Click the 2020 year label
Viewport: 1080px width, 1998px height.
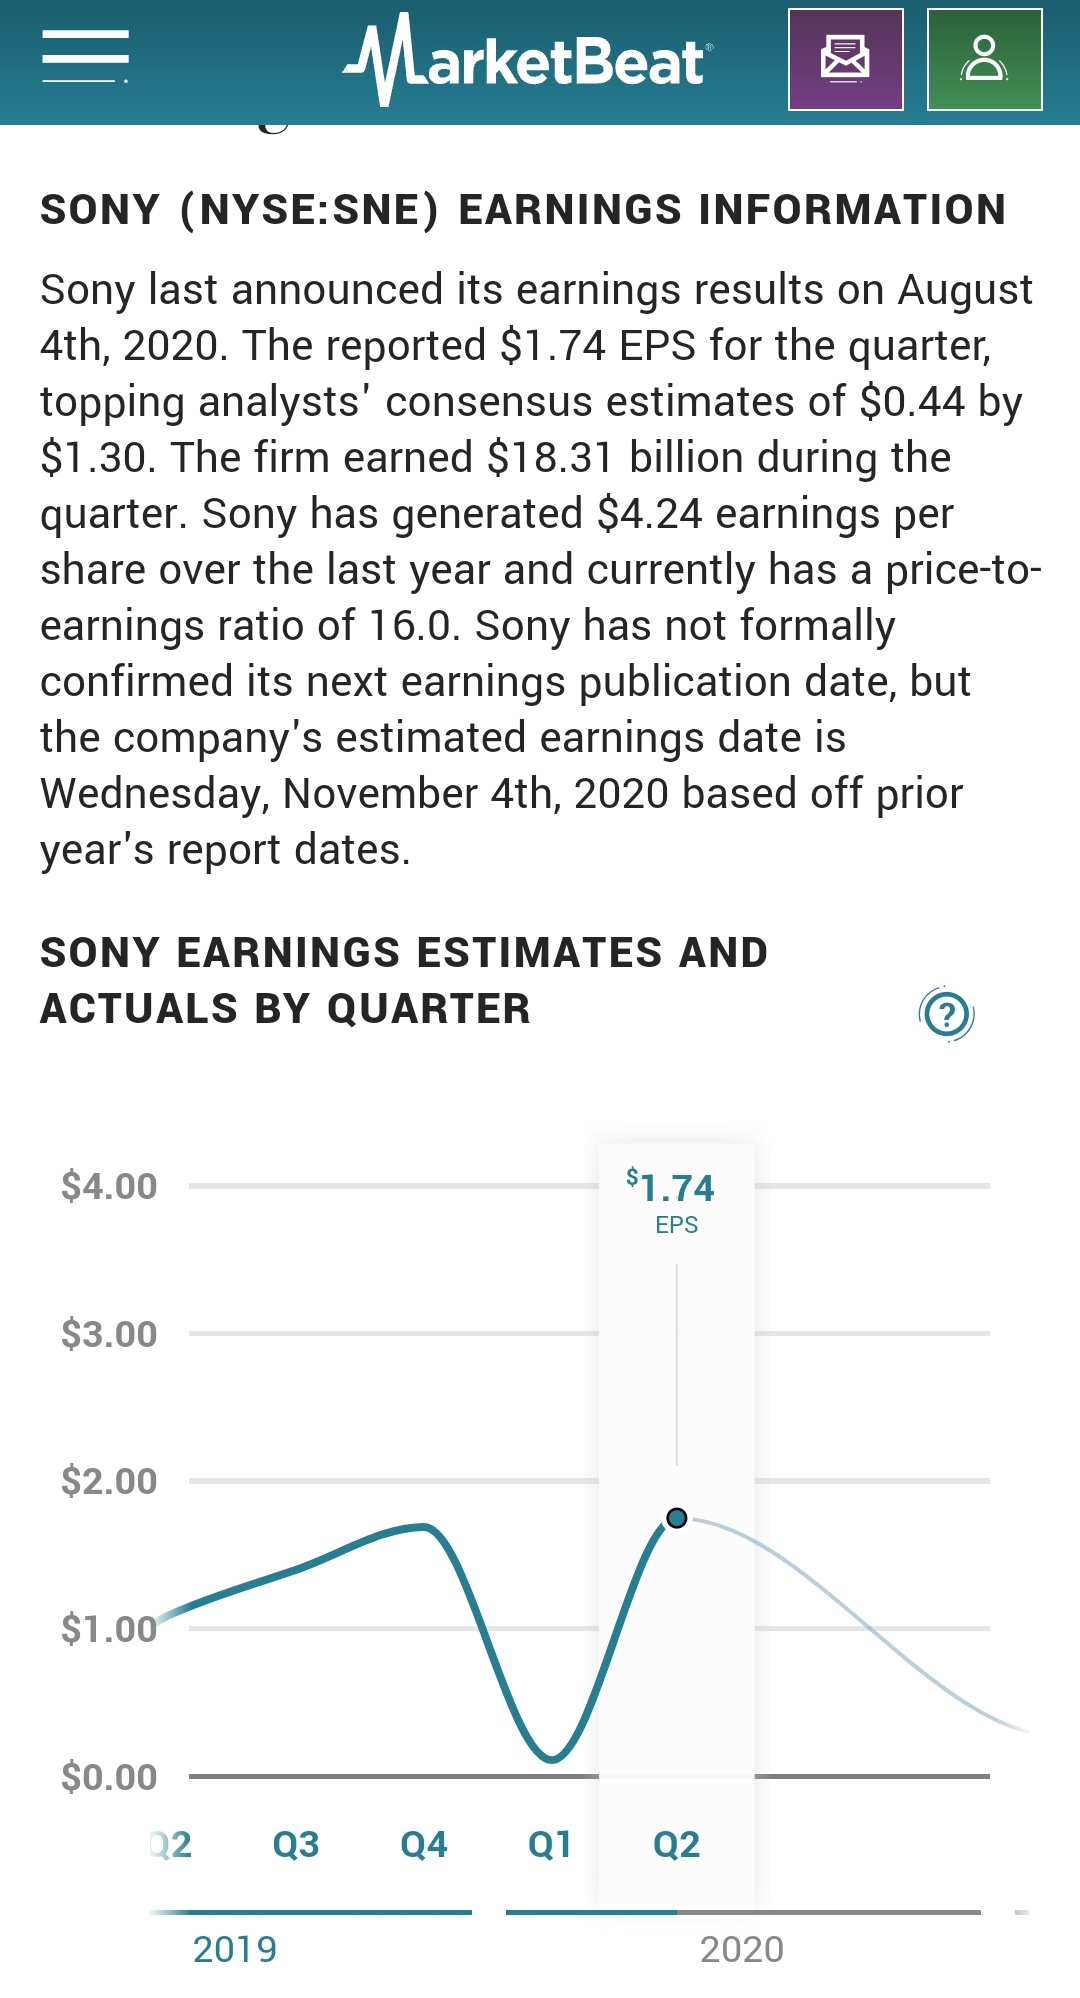742,1949
